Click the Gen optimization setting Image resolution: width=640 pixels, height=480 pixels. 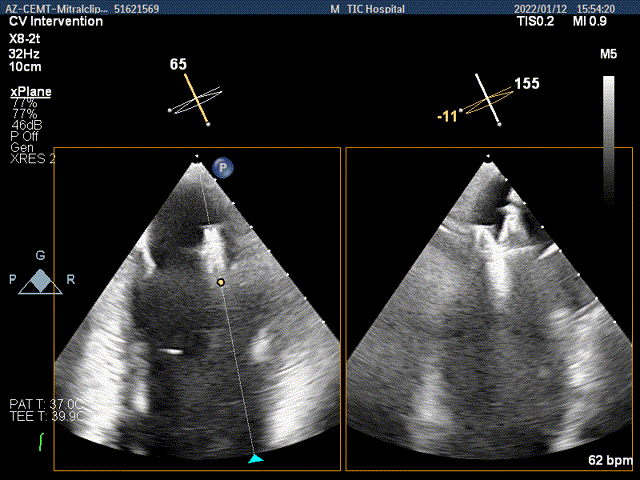22,147
